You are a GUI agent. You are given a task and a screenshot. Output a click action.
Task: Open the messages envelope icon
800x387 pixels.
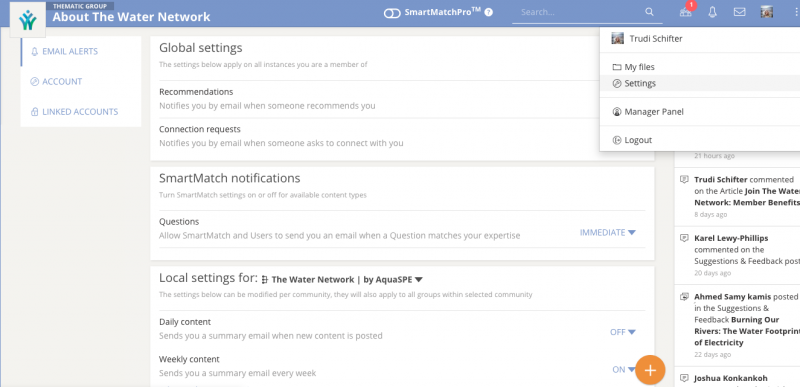pos(739,12)
